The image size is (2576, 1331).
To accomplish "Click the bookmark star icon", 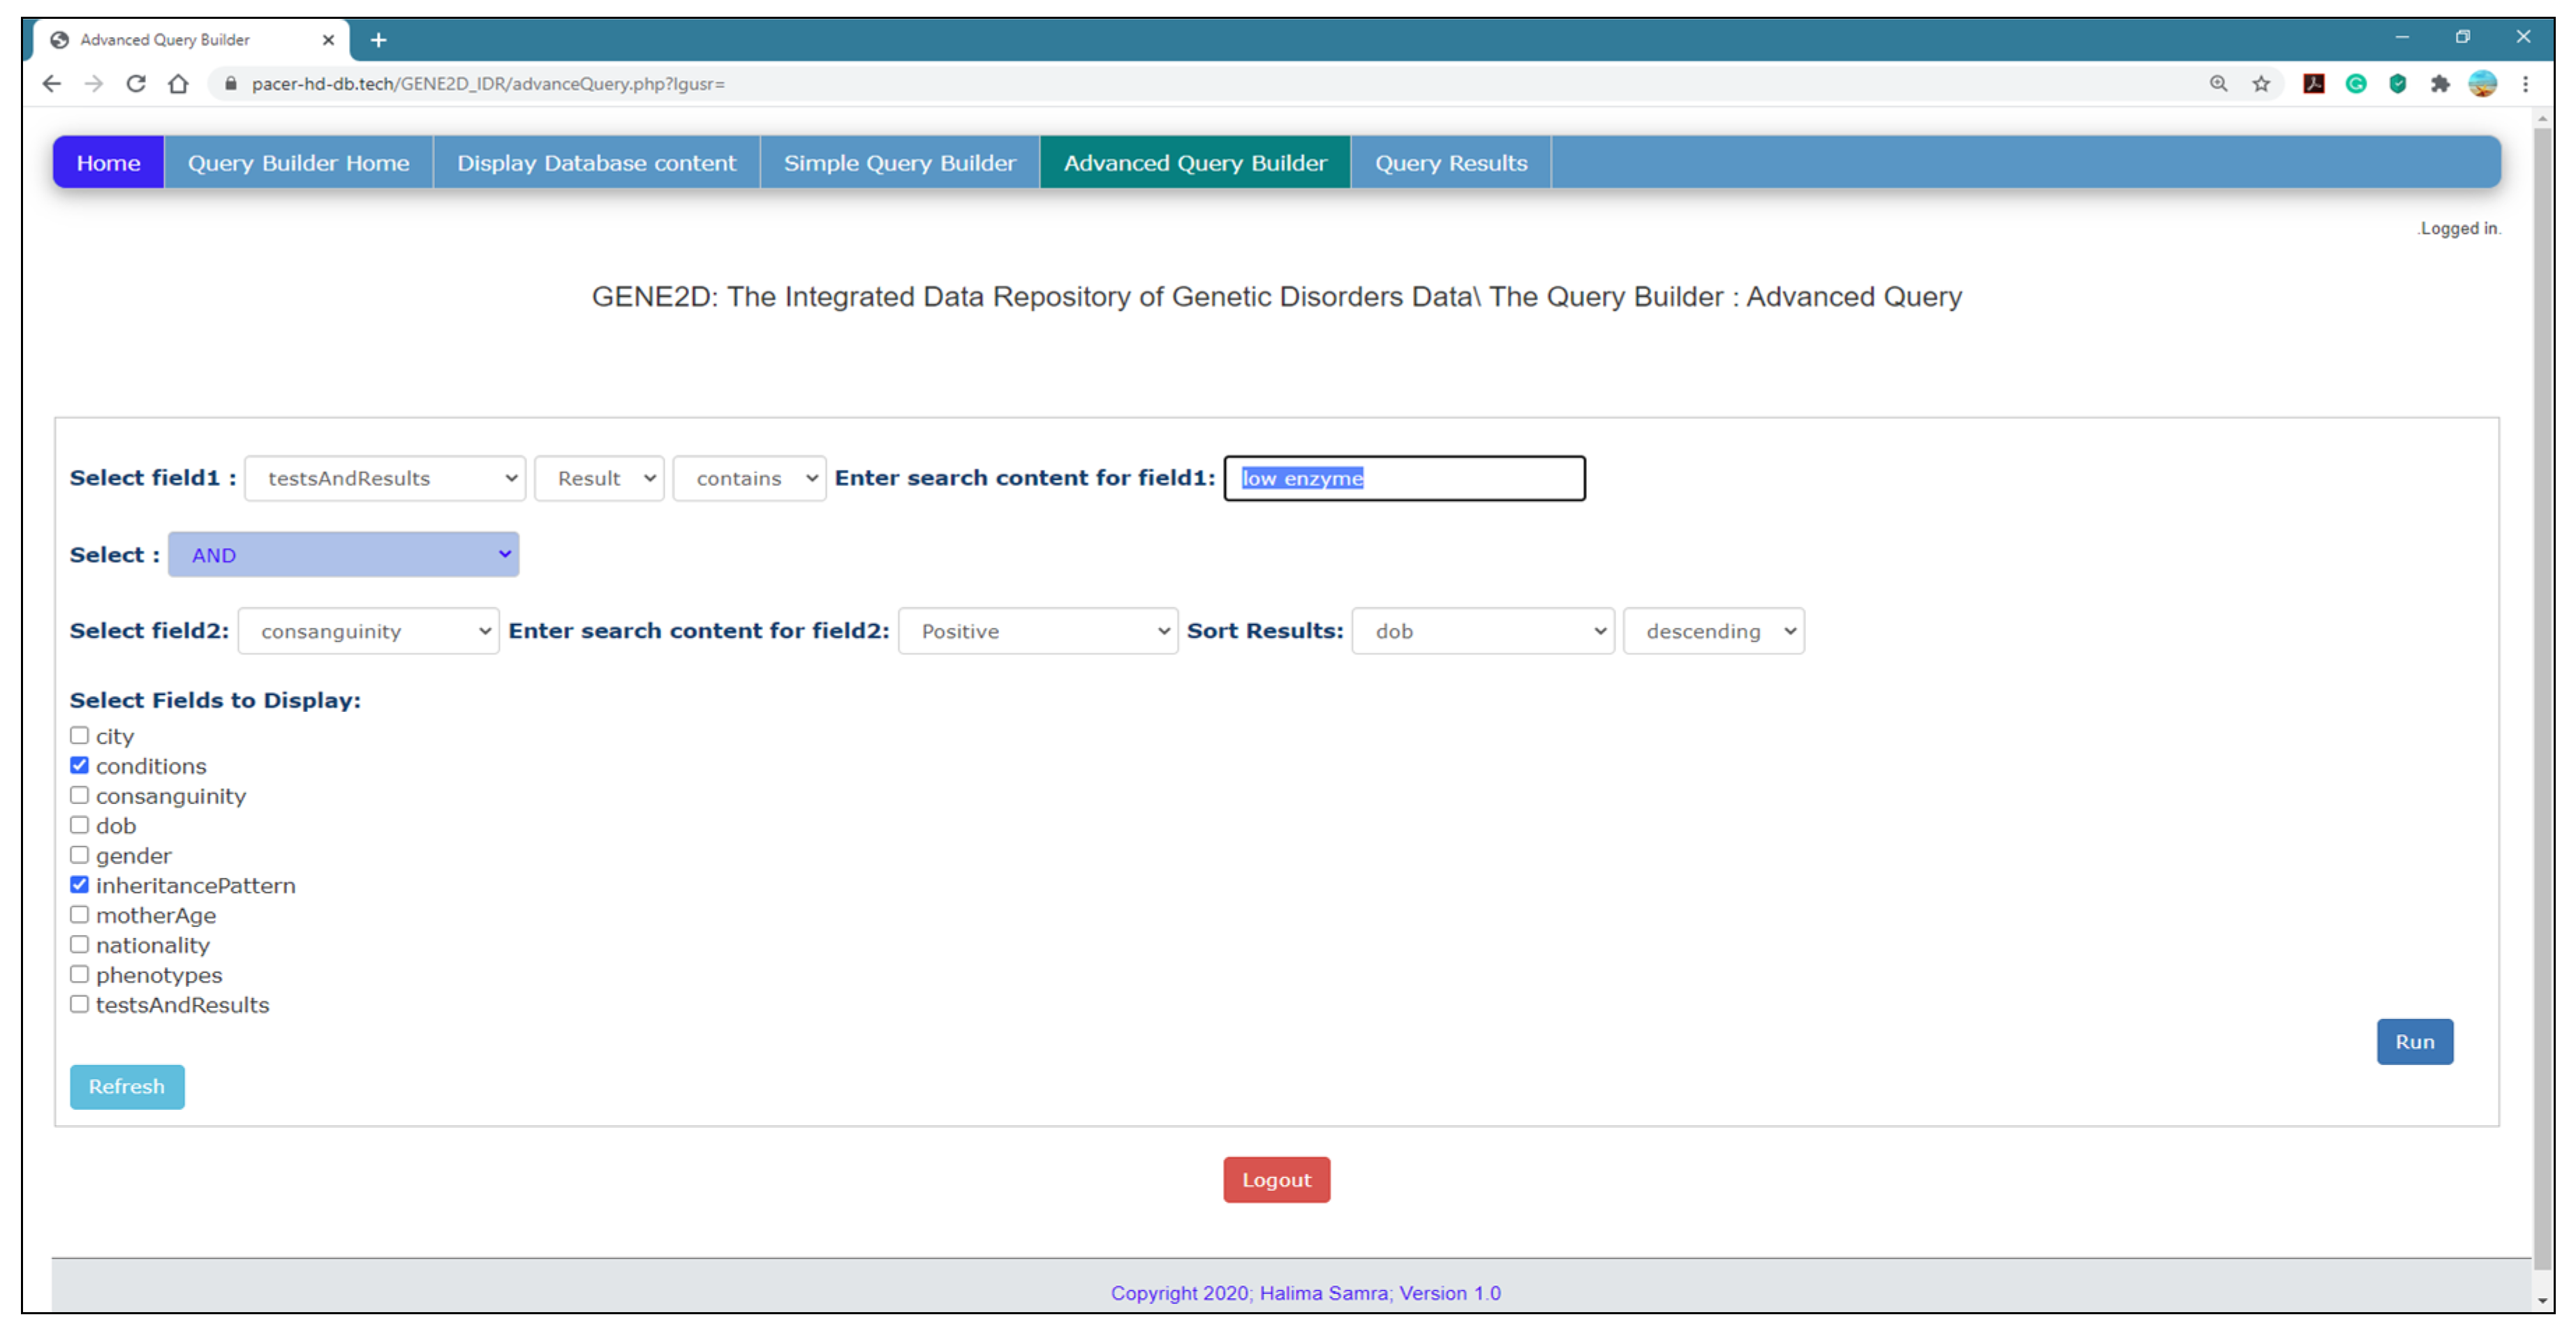I will tap(2260, 84).
